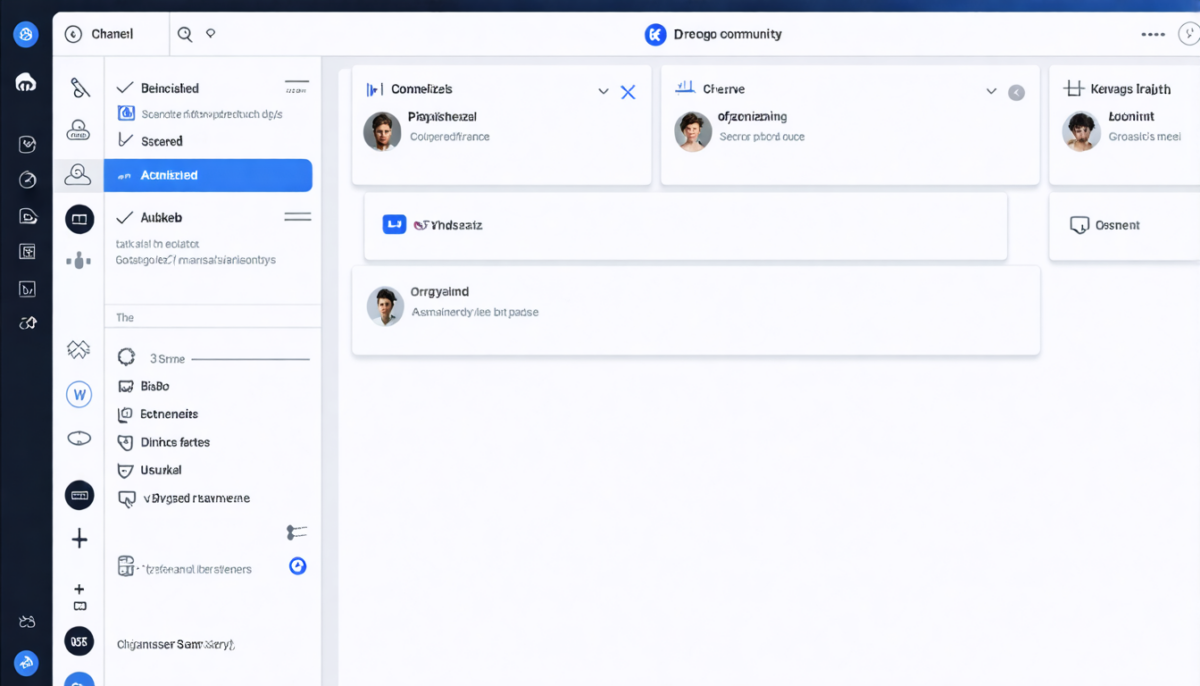Screen dimensions: 1200x686
Task: Click the icon next to Ectneneits
Action: [126, 414]
